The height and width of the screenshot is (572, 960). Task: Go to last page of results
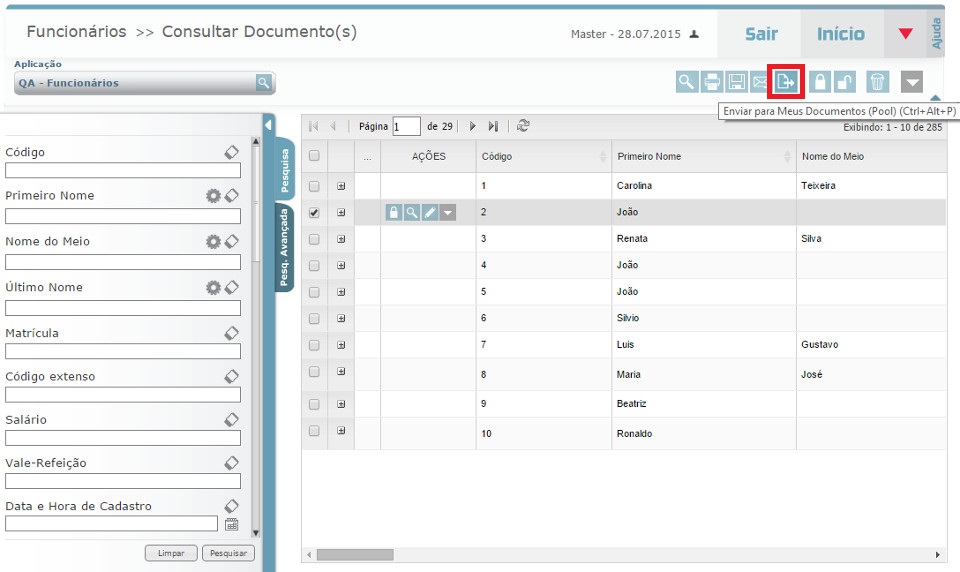(x=493, y=126)
